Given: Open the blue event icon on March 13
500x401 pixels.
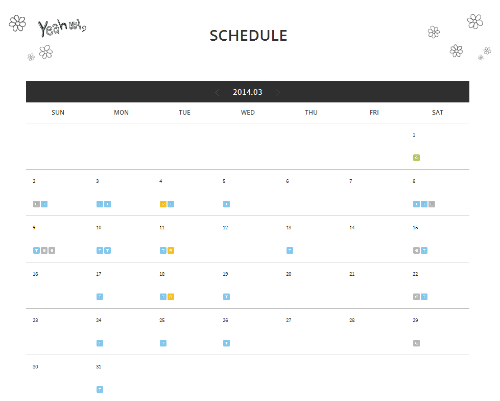Looking at the screenshot, I should pyautogui.click(x=290, y=250).
